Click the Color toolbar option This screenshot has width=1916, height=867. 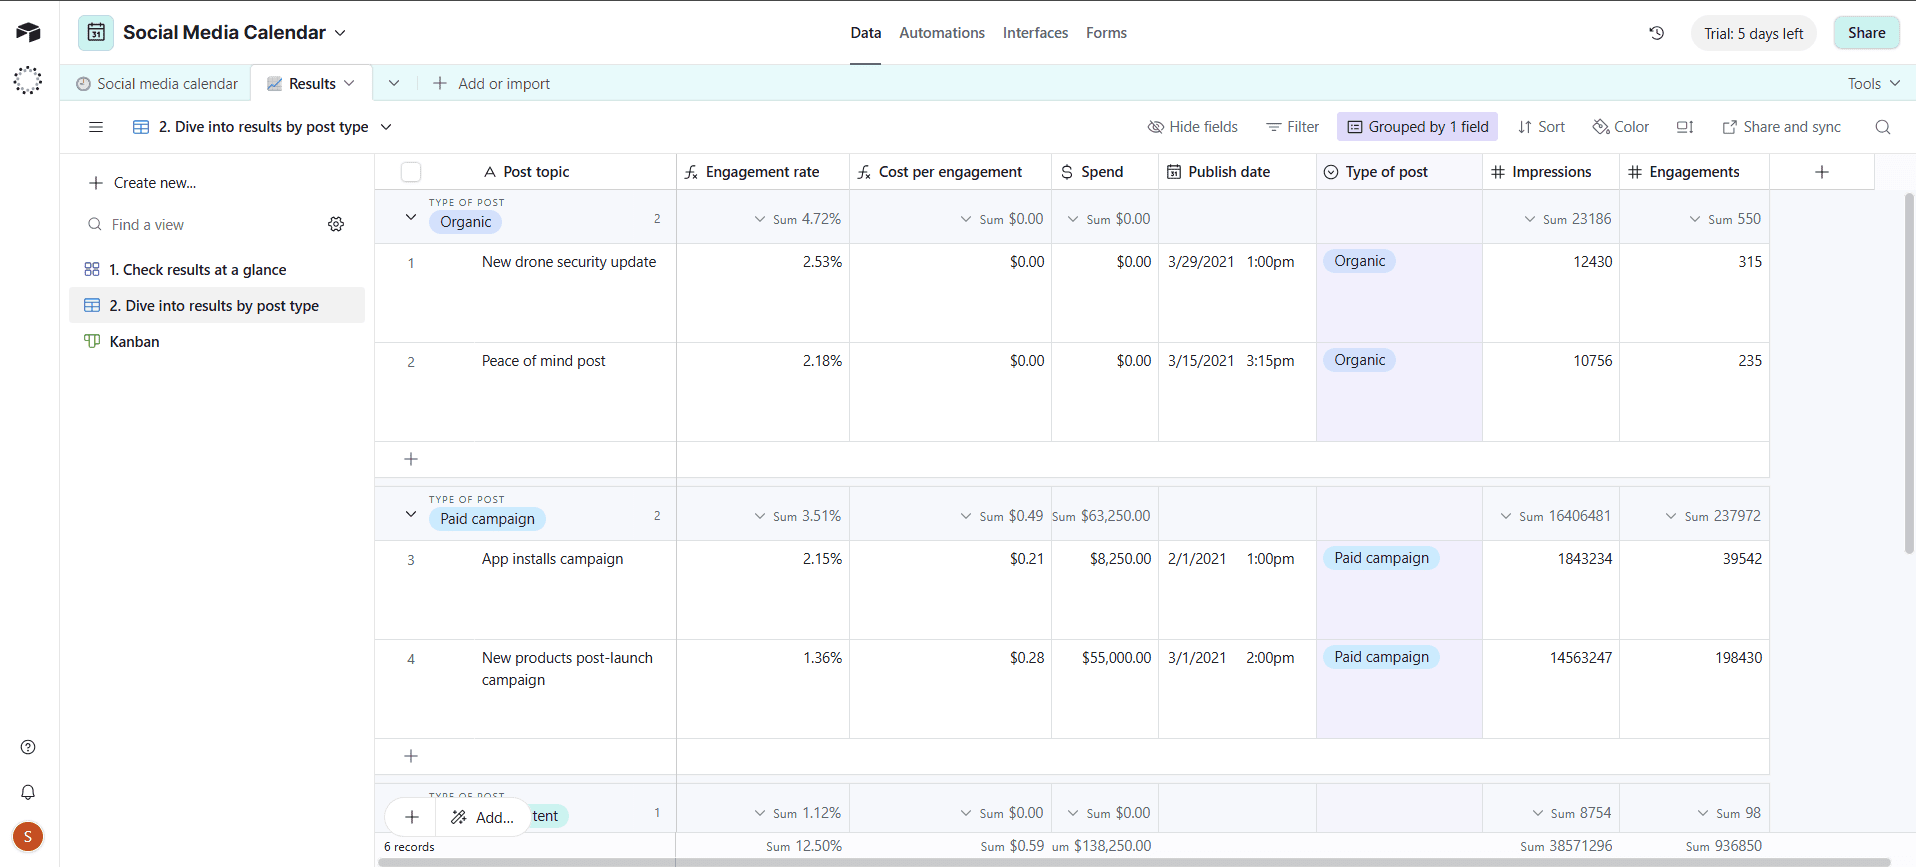[1621, 127]
